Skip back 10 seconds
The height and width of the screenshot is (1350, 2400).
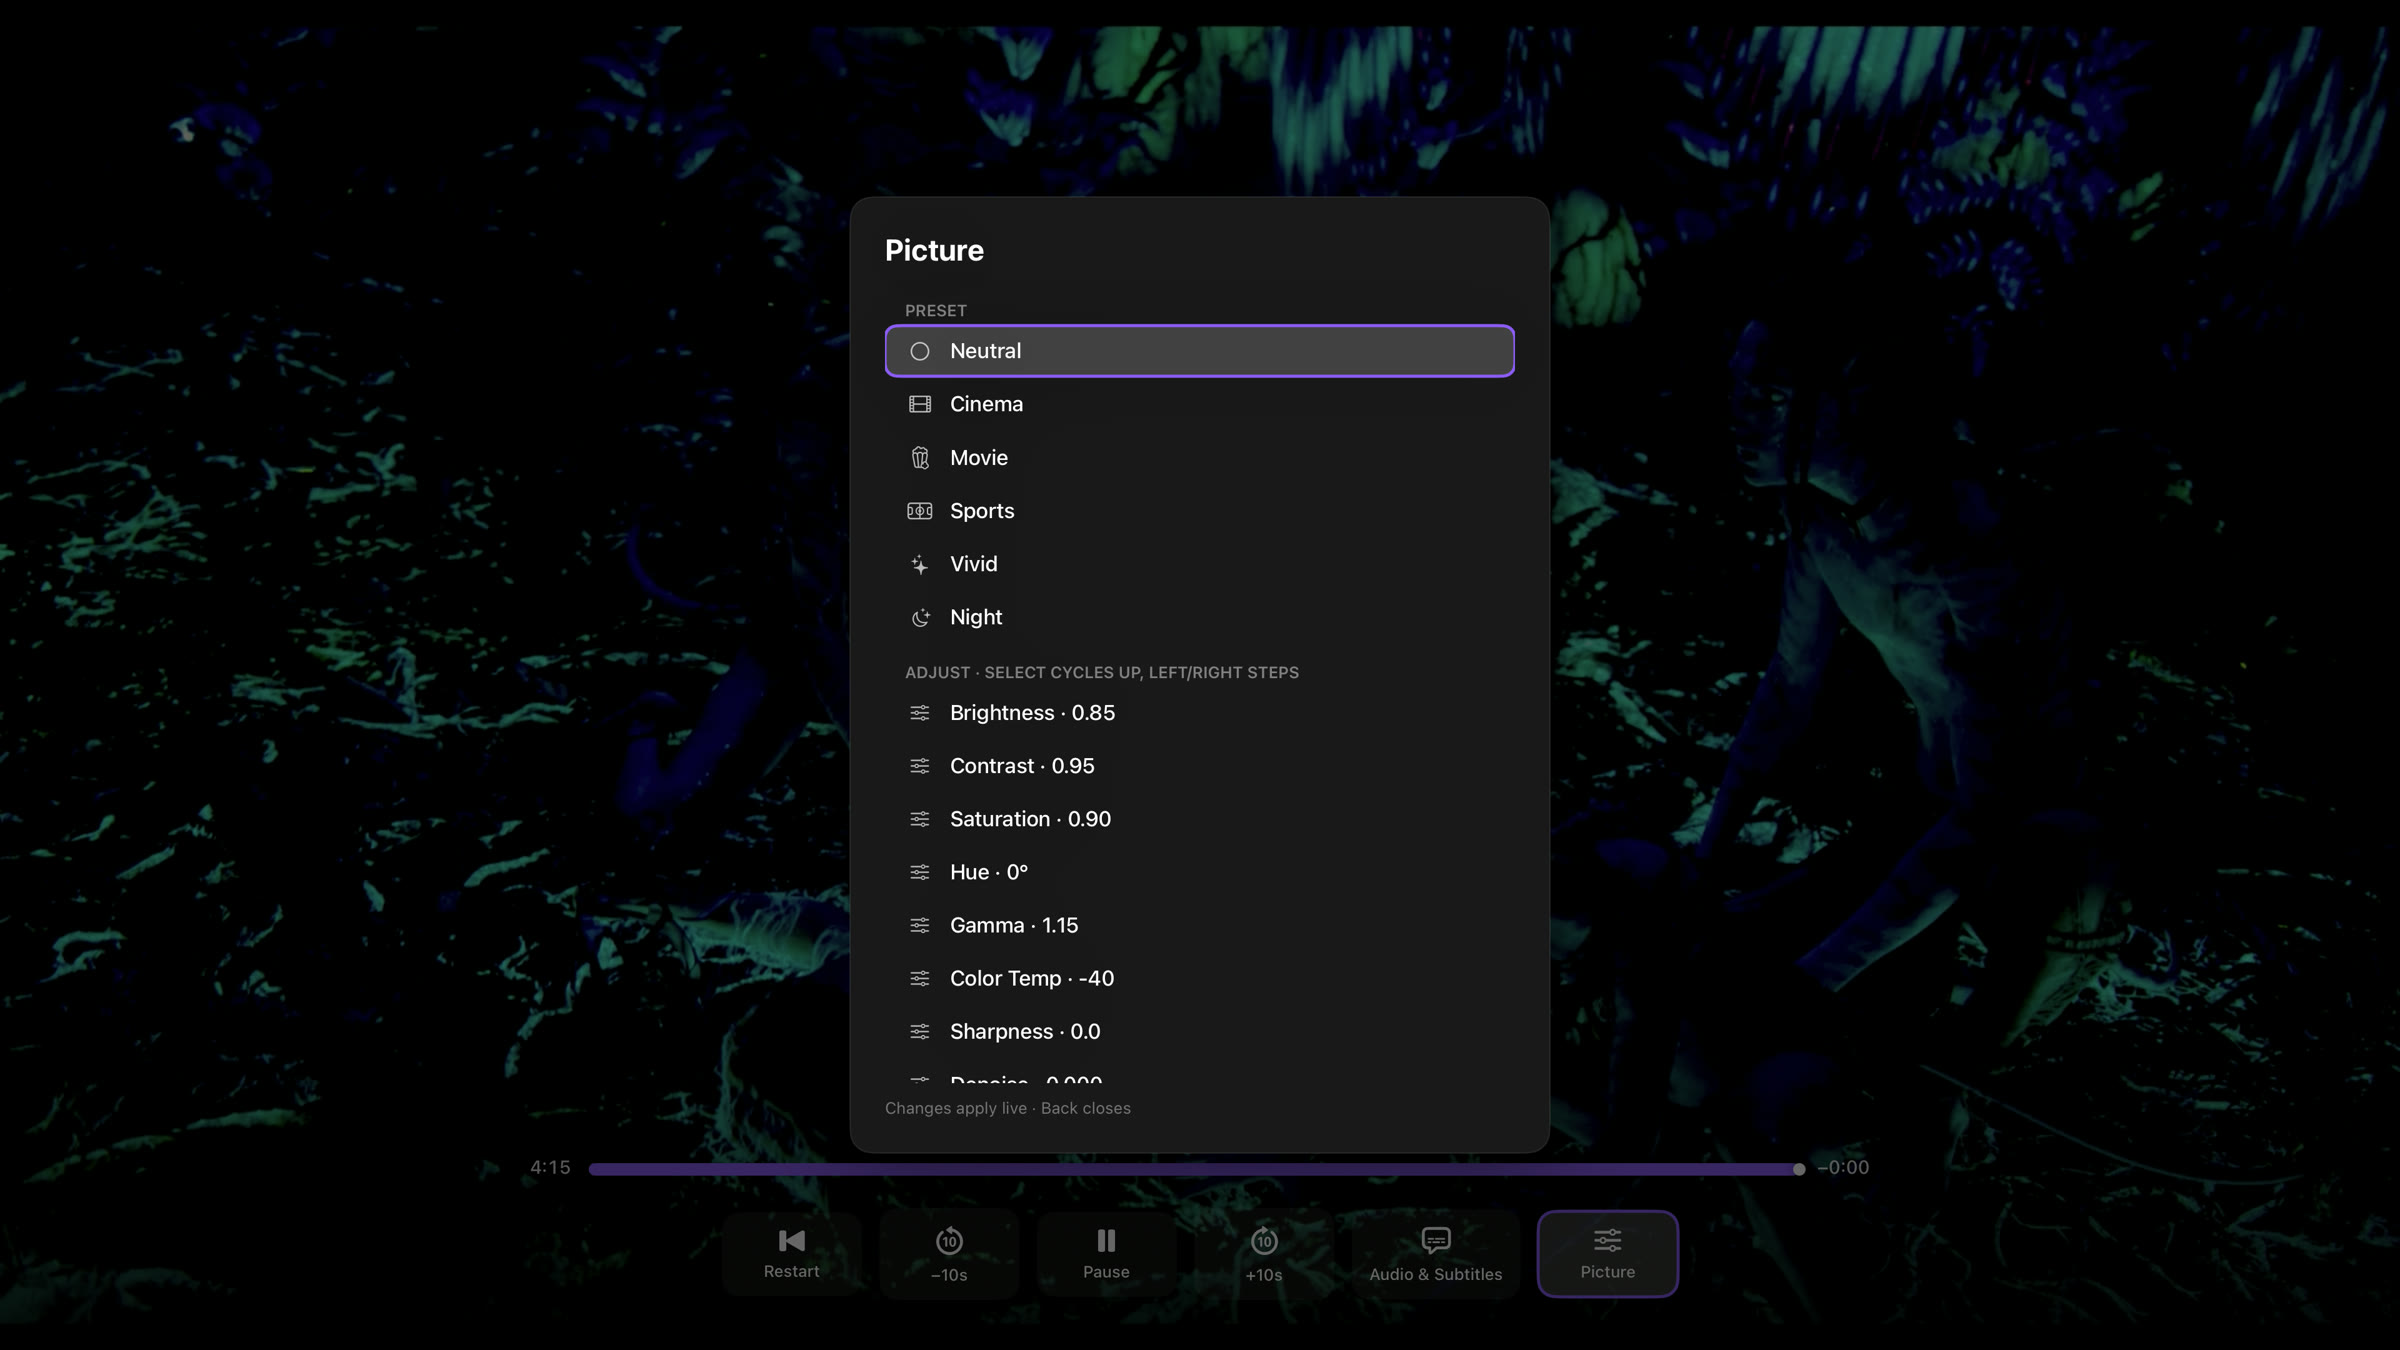[949, 1254]
